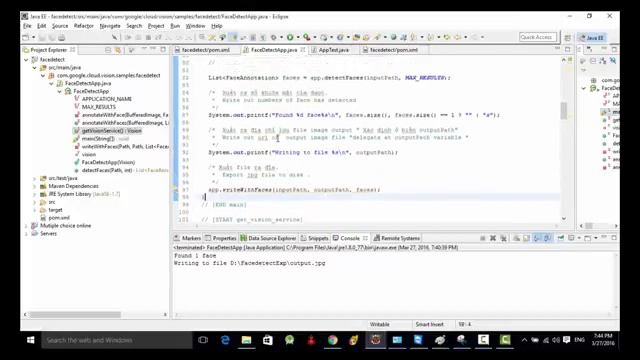640x360 pixels.
Task: Collapse the src/main/java folder
Action: [x=35, y=68]
